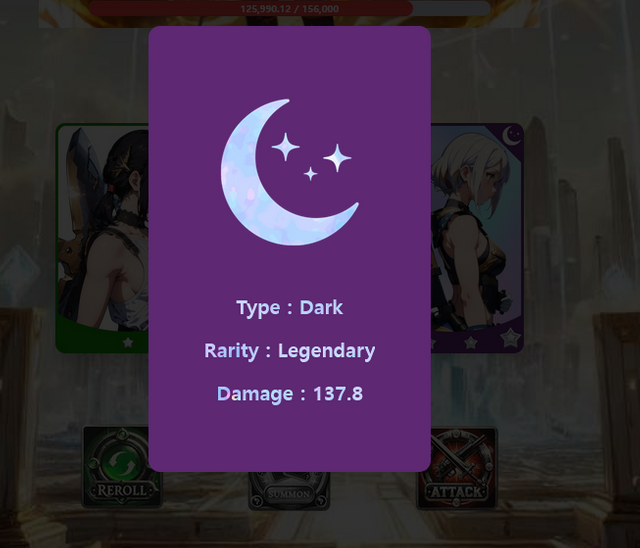Screen dimensions: 640x548
Task: Select the green-bordered character card
Action: click(102, 238)
